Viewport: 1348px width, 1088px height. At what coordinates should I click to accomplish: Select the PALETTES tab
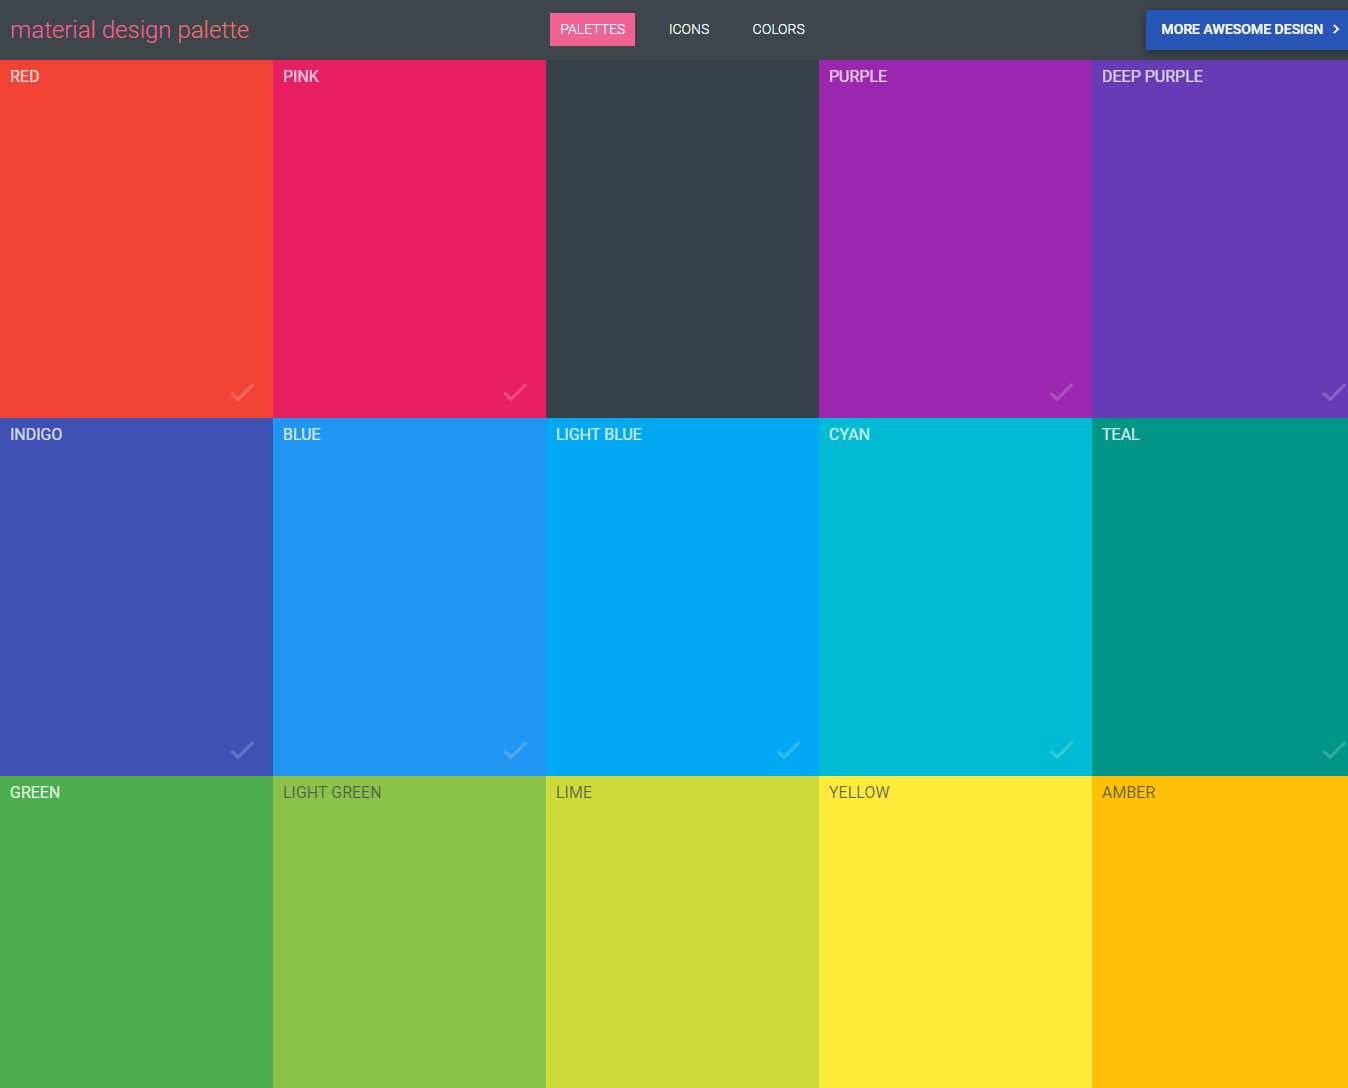pyautogui.click(x=592, y=29)
